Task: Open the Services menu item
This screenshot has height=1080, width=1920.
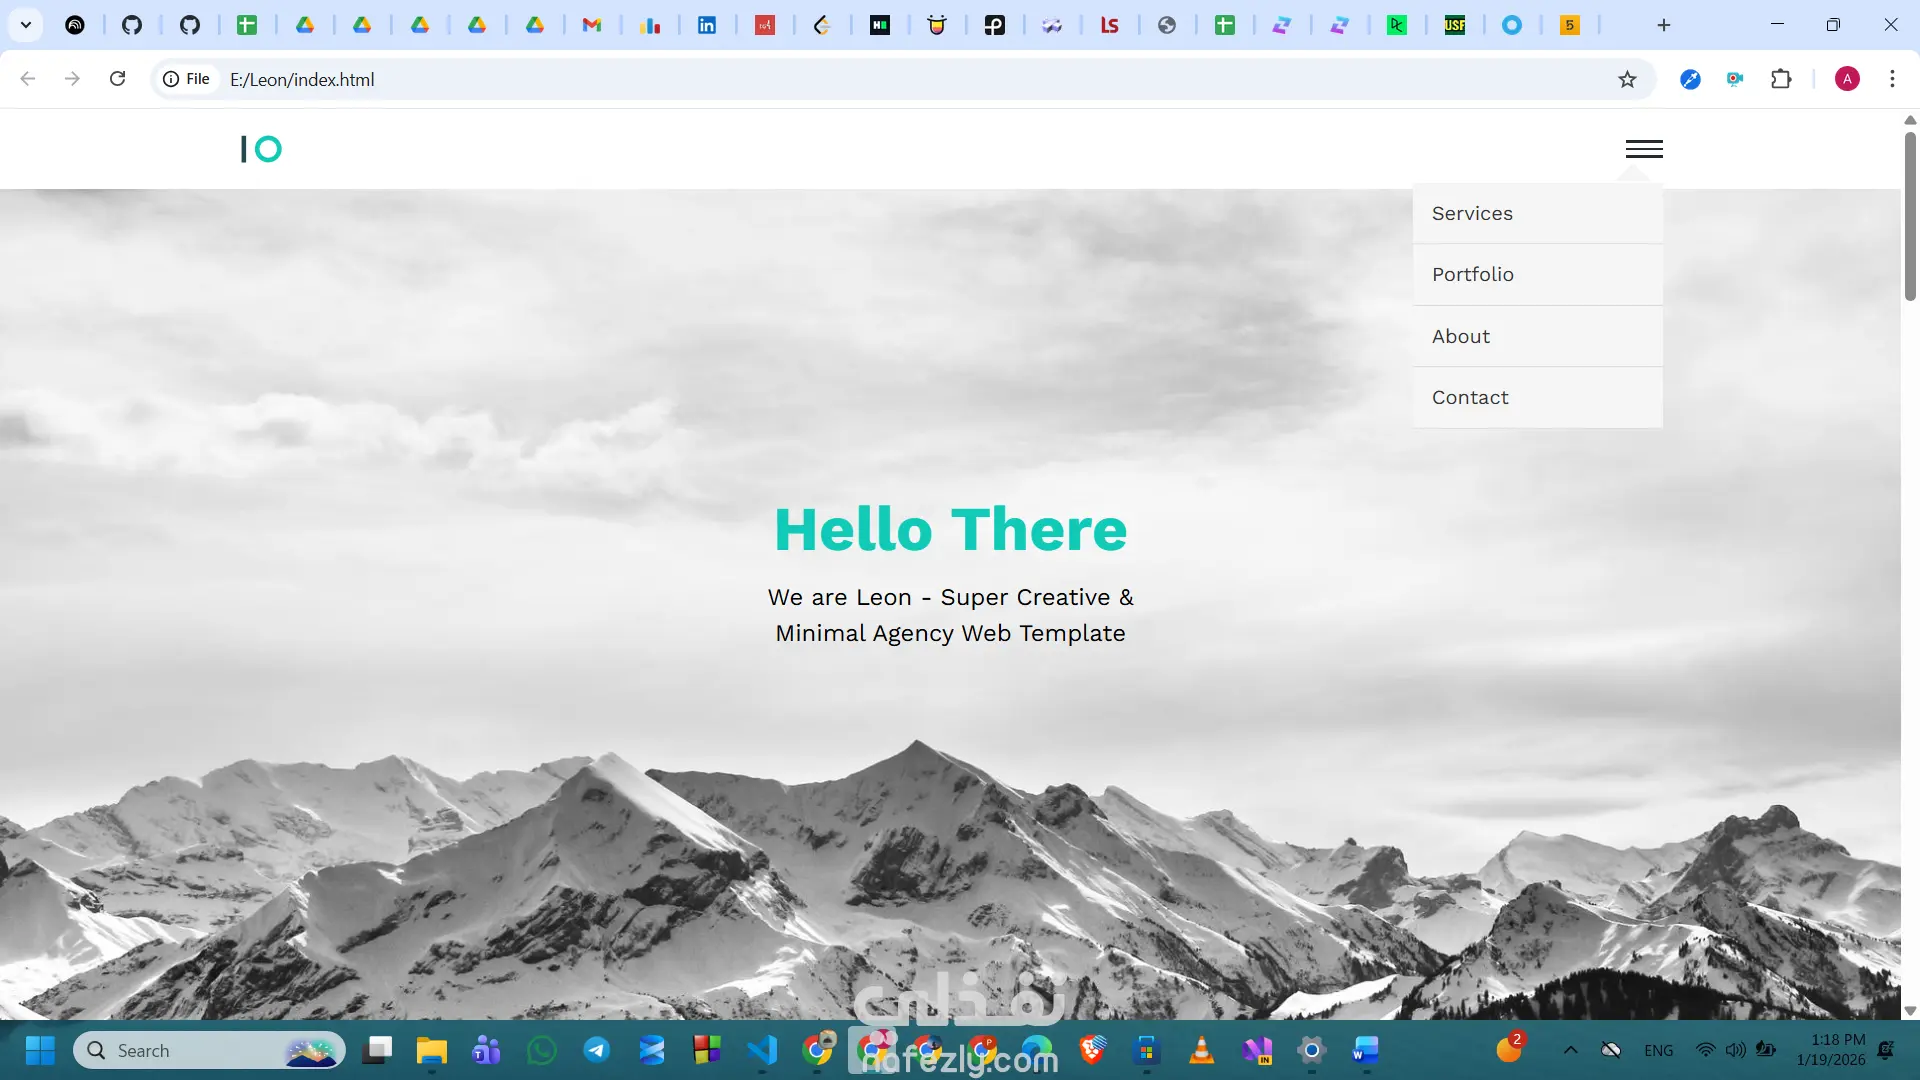Action: coord(1472,213)
